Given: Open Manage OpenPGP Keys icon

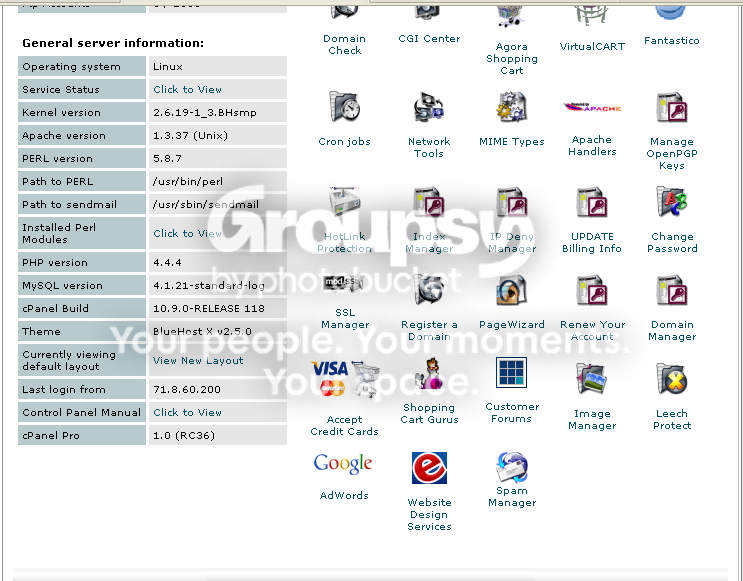Looking at the screenshot, I should pos(671,108).
